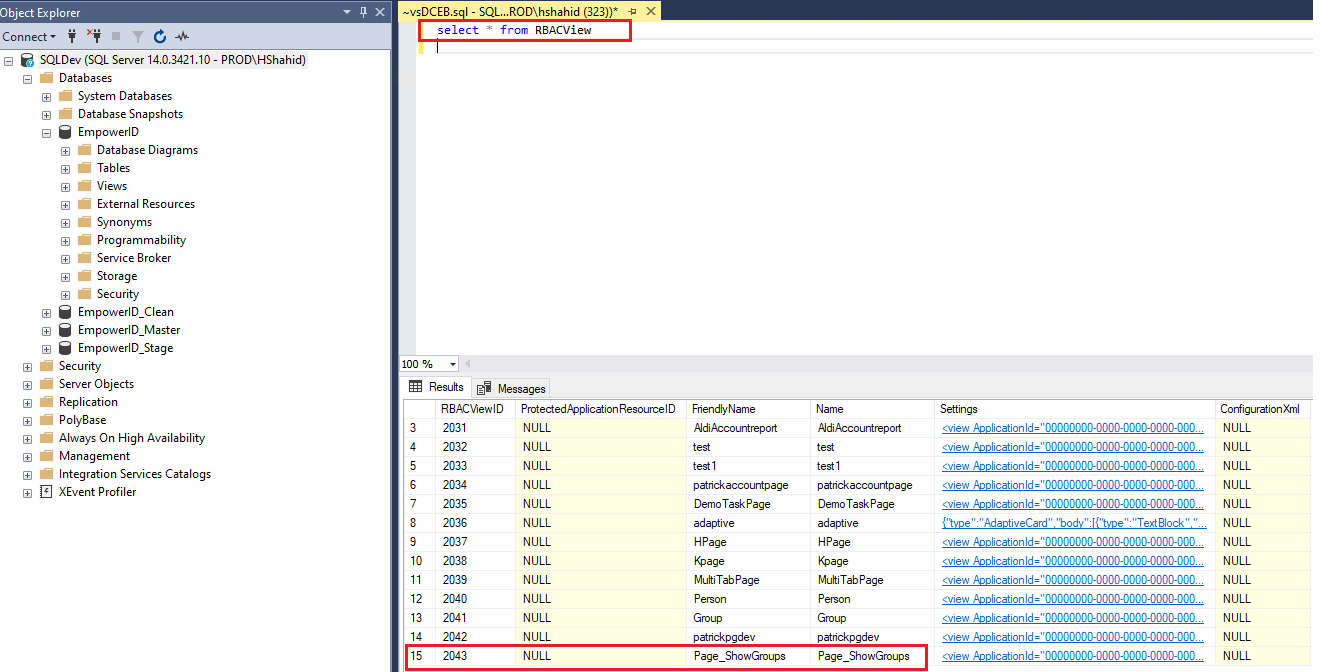Expand EmpowerID_Master database

coord(47,330)
